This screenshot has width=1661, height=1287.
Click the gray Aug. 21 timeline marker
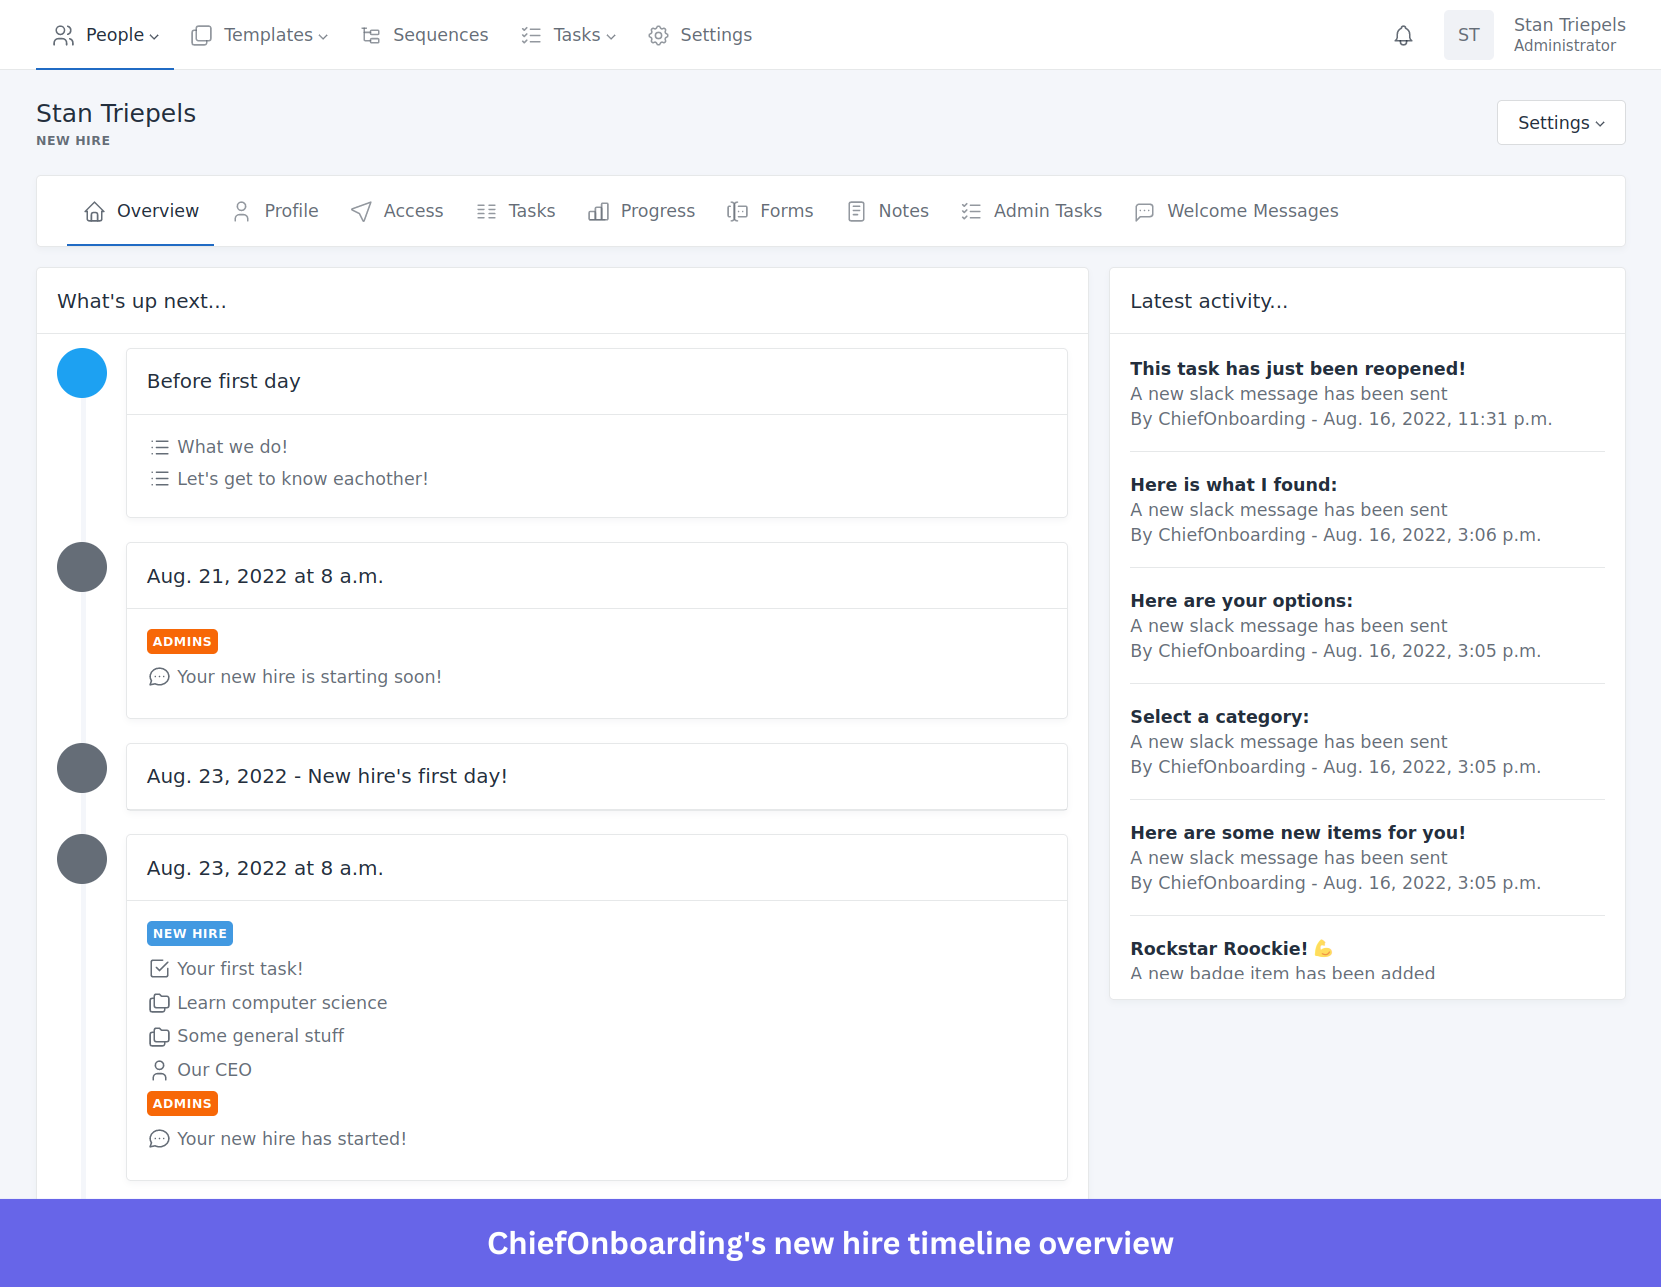[x=82, y=567]
